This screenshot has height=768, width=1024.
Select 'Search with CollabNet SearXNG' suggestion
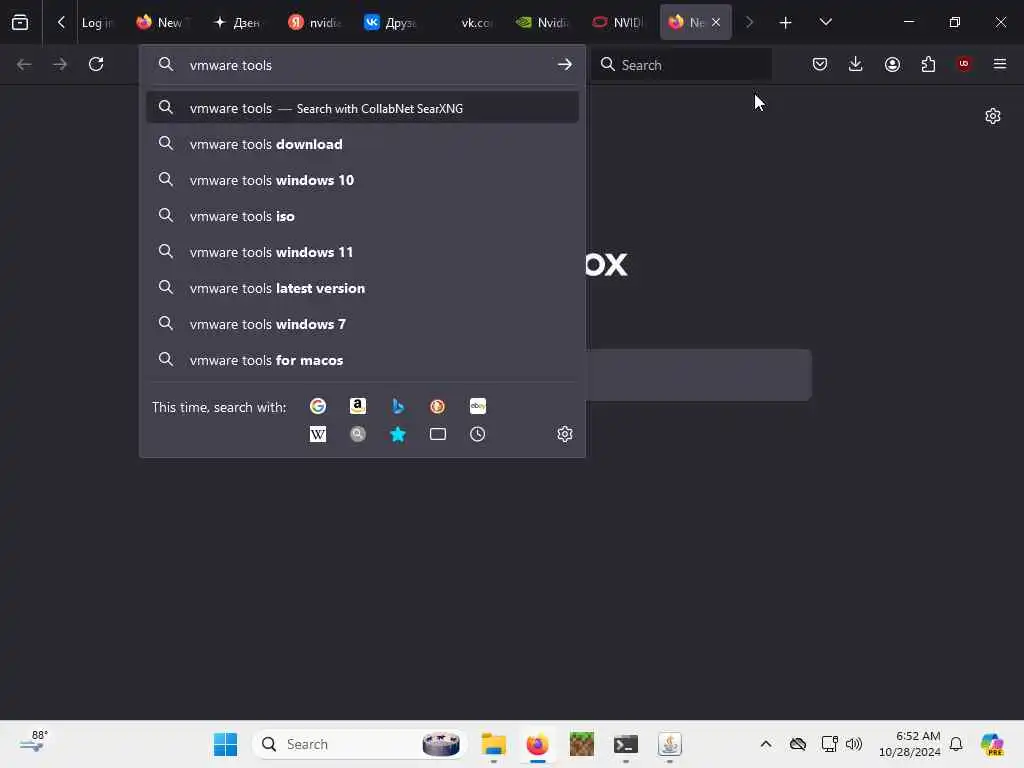point(362,108)
